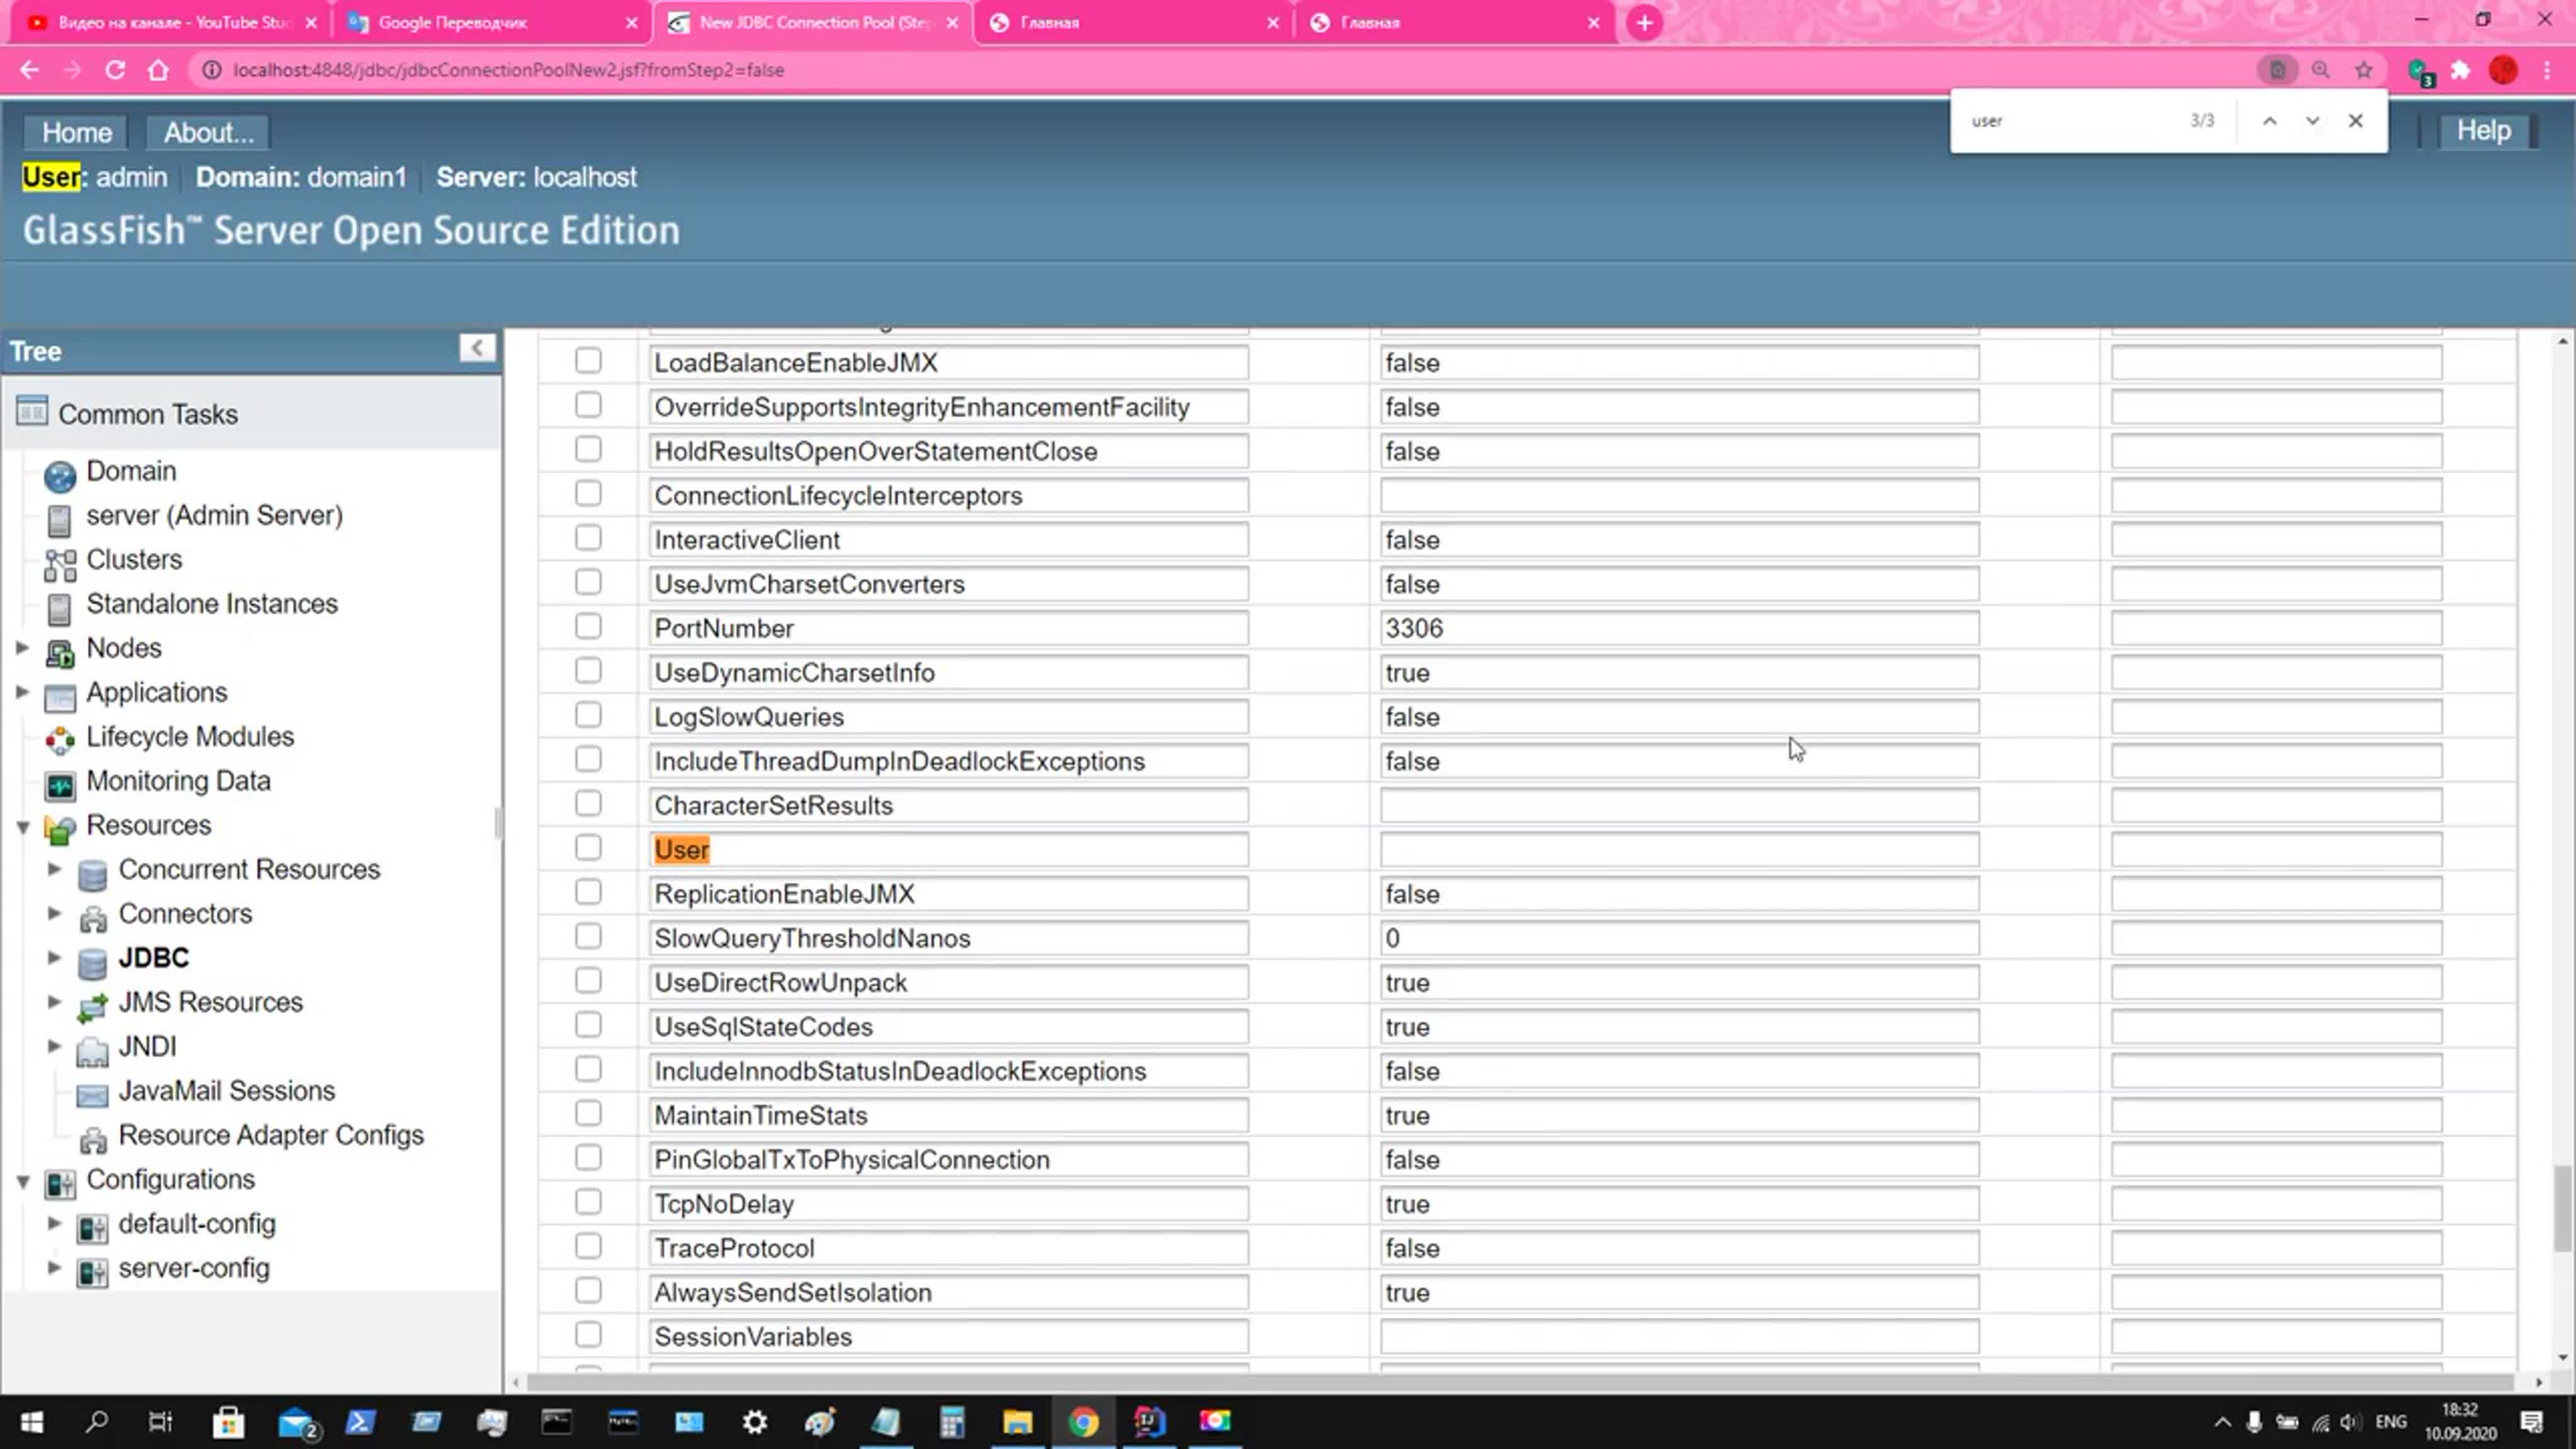Click the Home button in header
2576x1449 pixels.
coord(76,132)
